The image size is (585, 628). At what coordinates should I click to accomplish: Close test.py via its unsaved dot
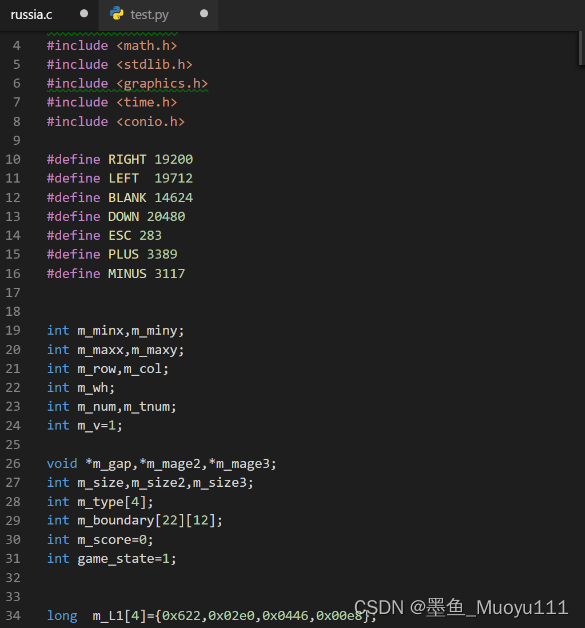(x=204, y=14)
